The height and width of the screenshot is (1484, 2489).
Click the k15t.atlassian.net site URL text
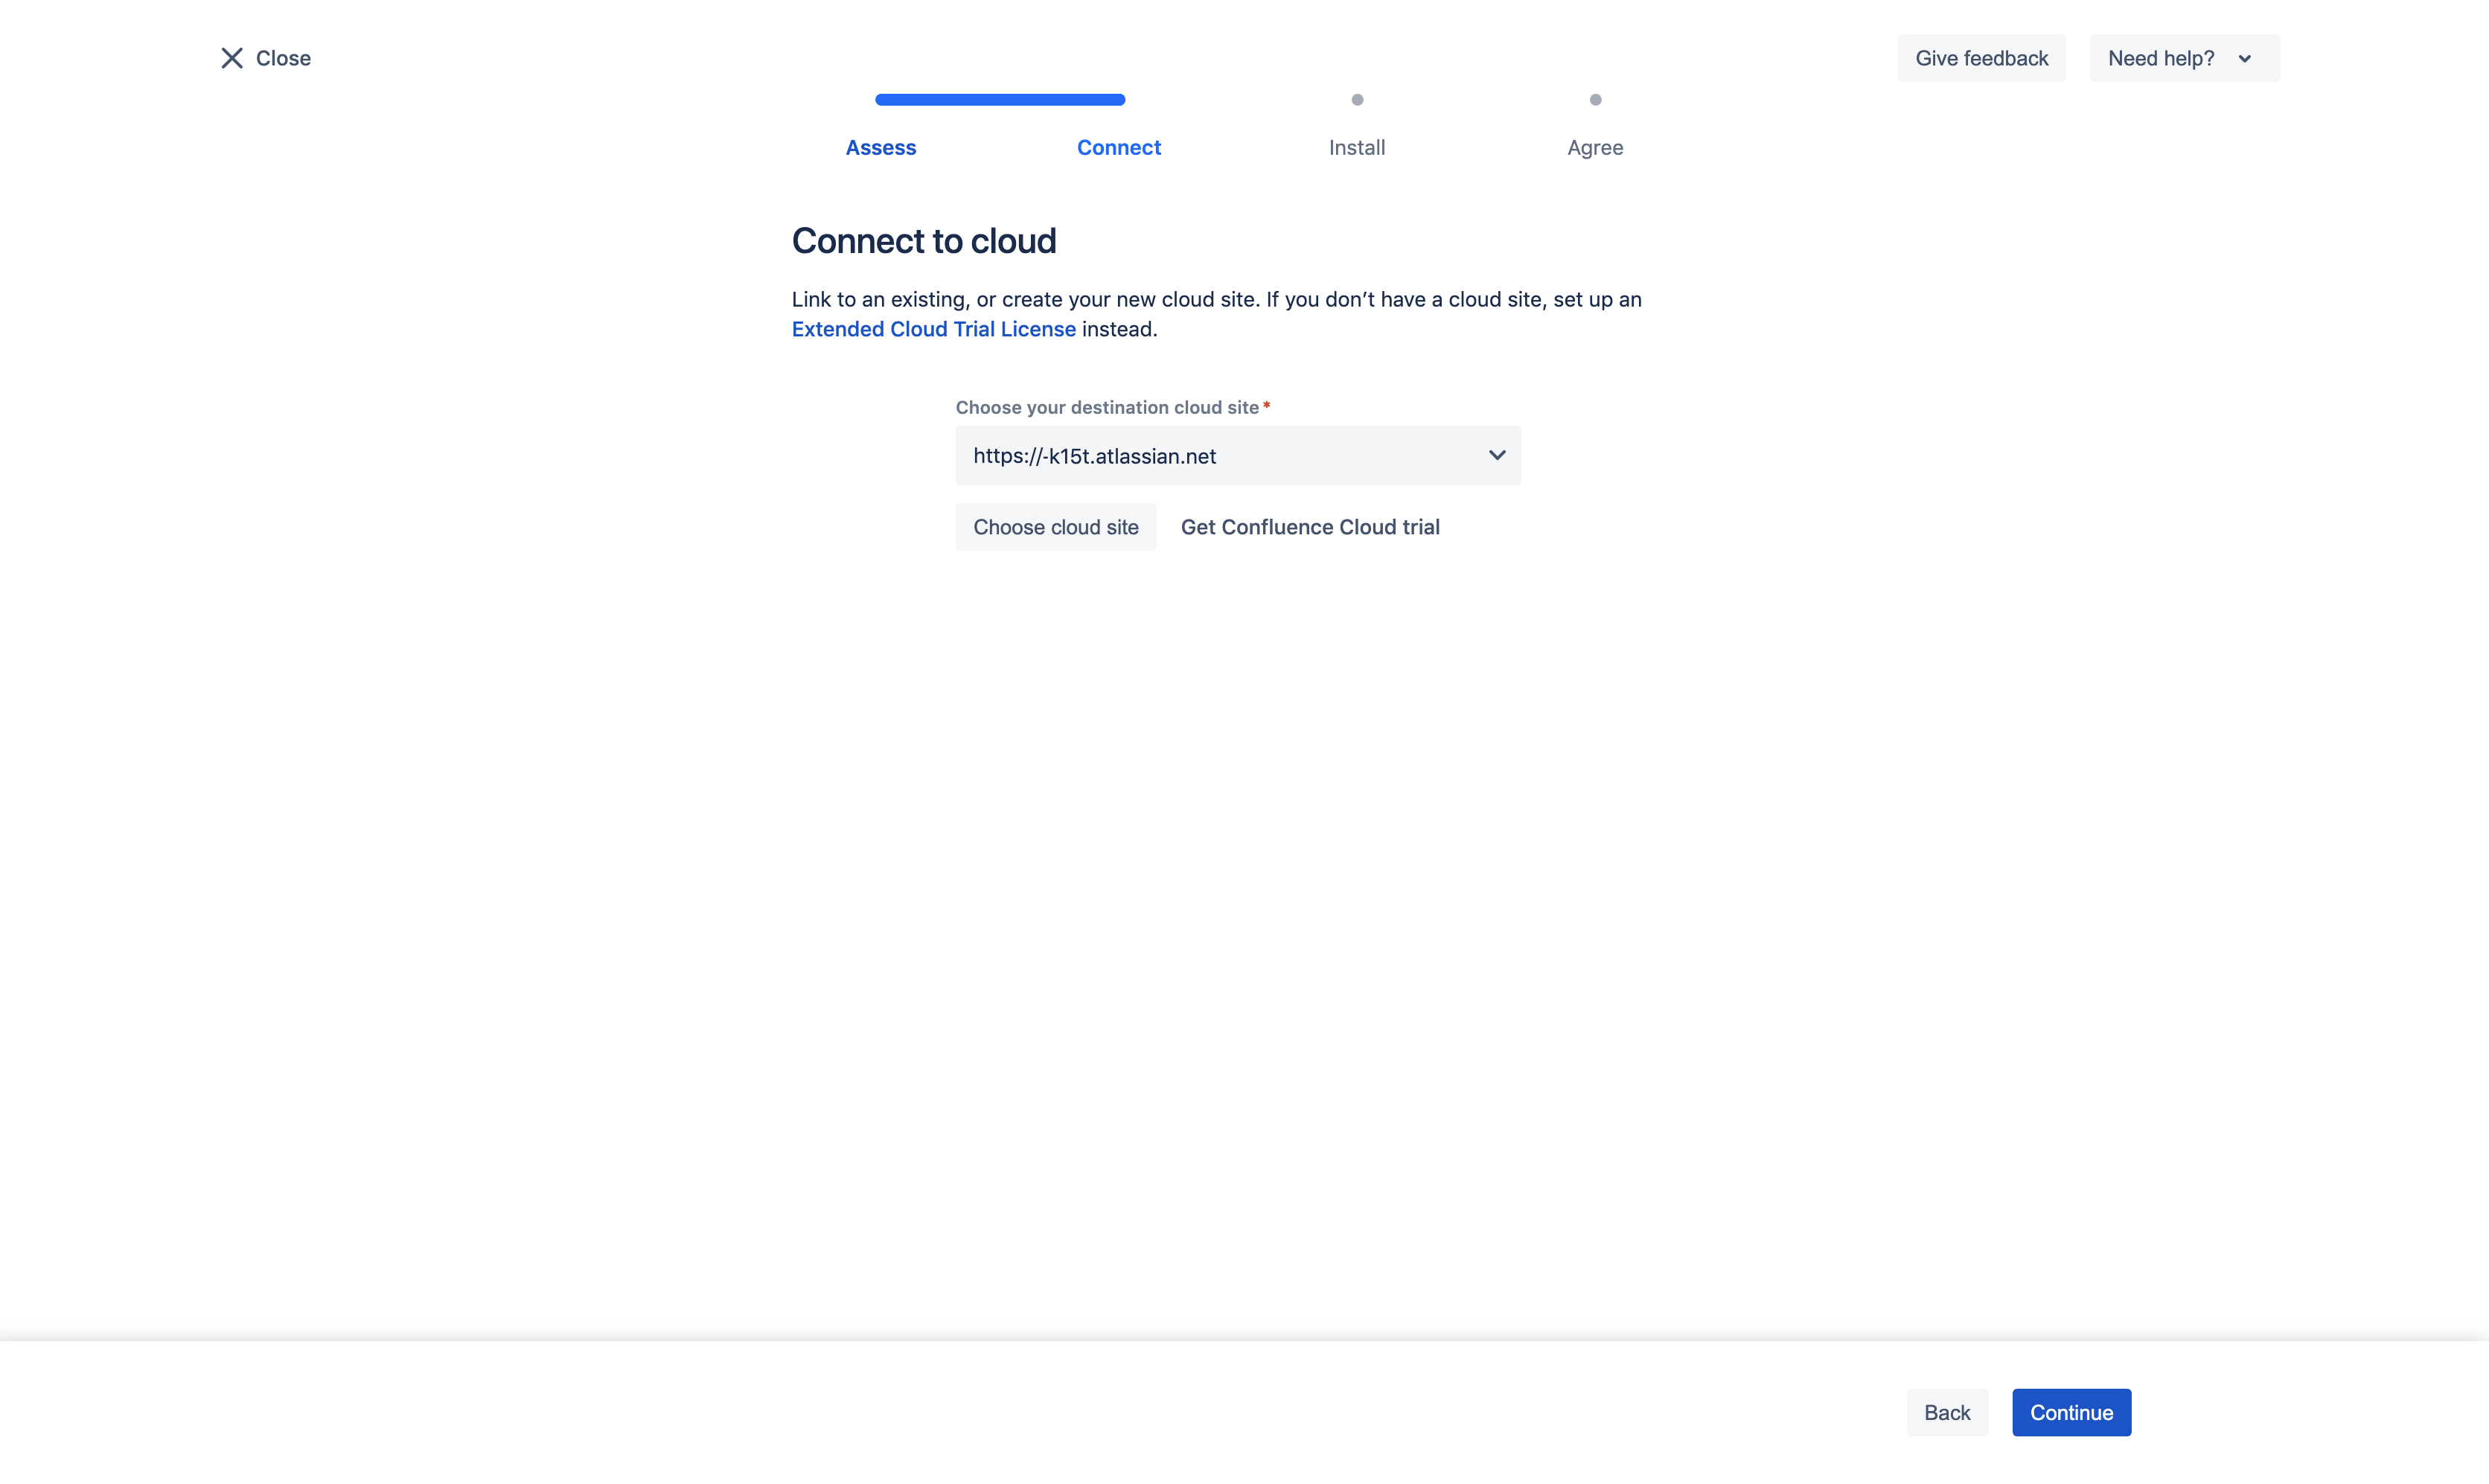click(1094, 456)
